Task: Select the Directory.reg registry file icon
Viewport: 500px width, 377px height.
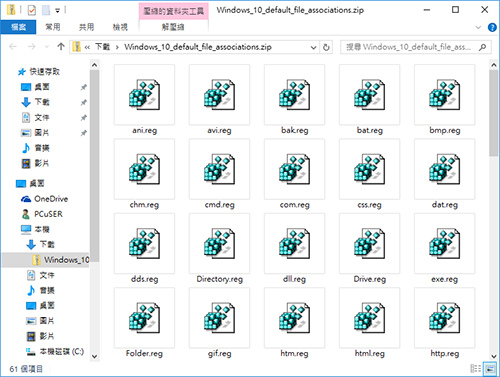Action: [x=219, y=244]
